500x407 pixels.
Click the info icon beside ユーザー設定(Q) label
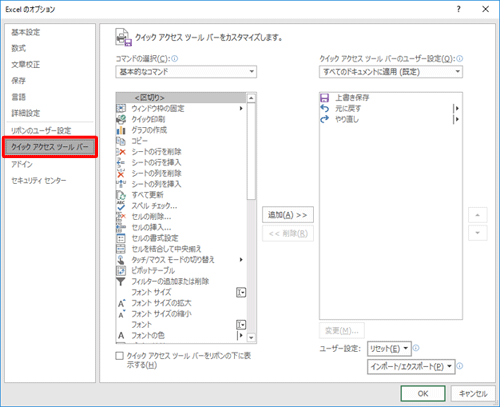click(x=460, y=59)
